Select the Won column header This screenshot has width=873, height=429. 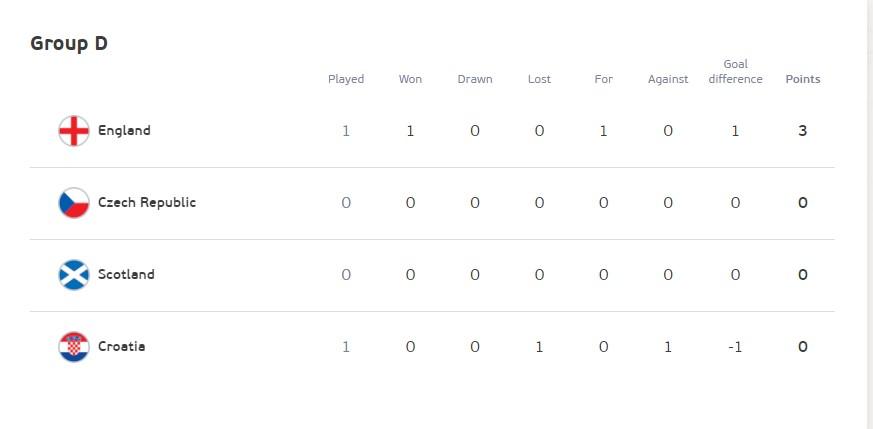[x=410, y=79]
